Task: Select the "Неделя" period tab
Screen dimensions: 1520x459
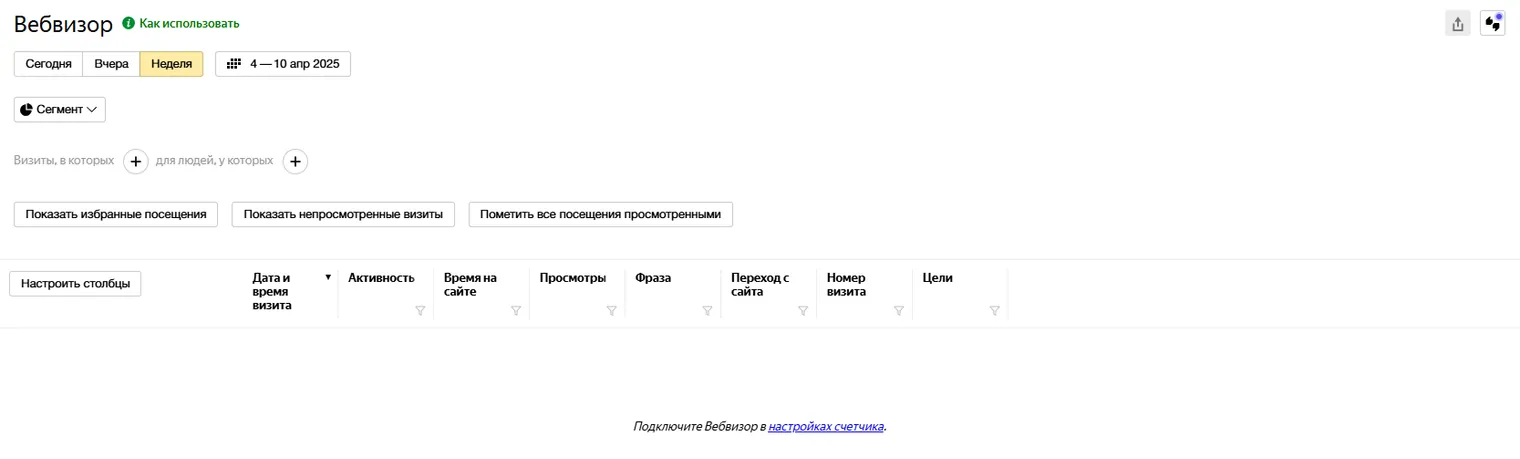Action: pyautogui.click(x=171, y=64)
